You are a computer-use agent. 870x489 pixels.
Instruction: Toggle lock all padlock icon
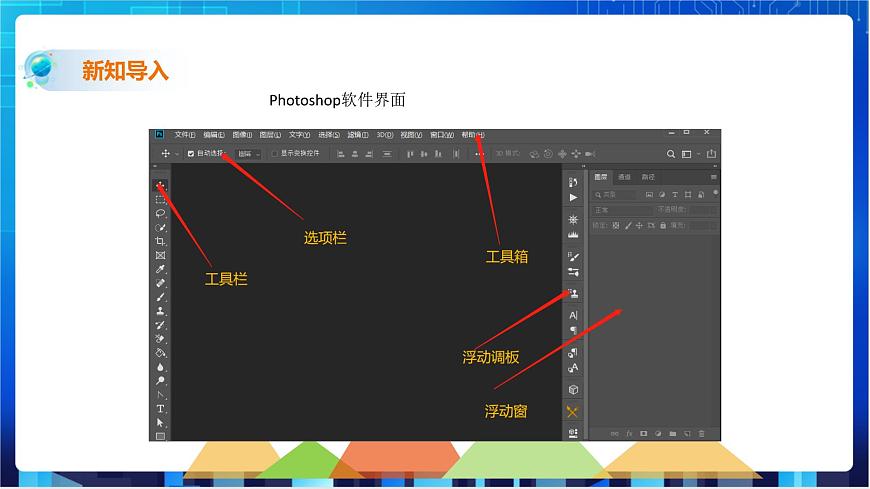(x=662, y=225)
